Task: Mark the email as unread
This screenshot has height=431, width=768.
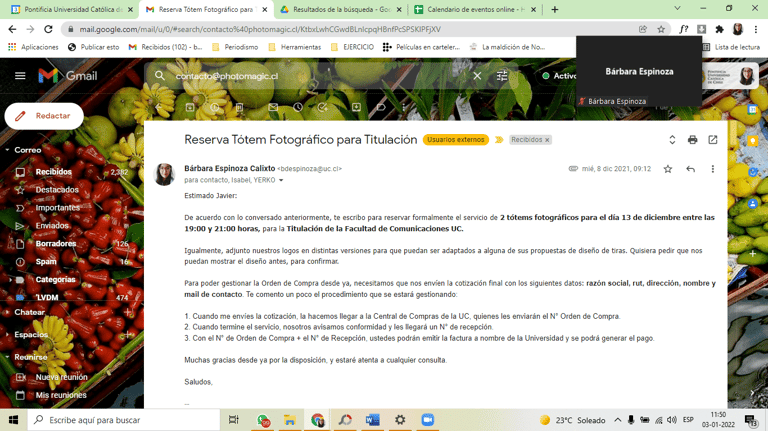Action: [273, 107]
